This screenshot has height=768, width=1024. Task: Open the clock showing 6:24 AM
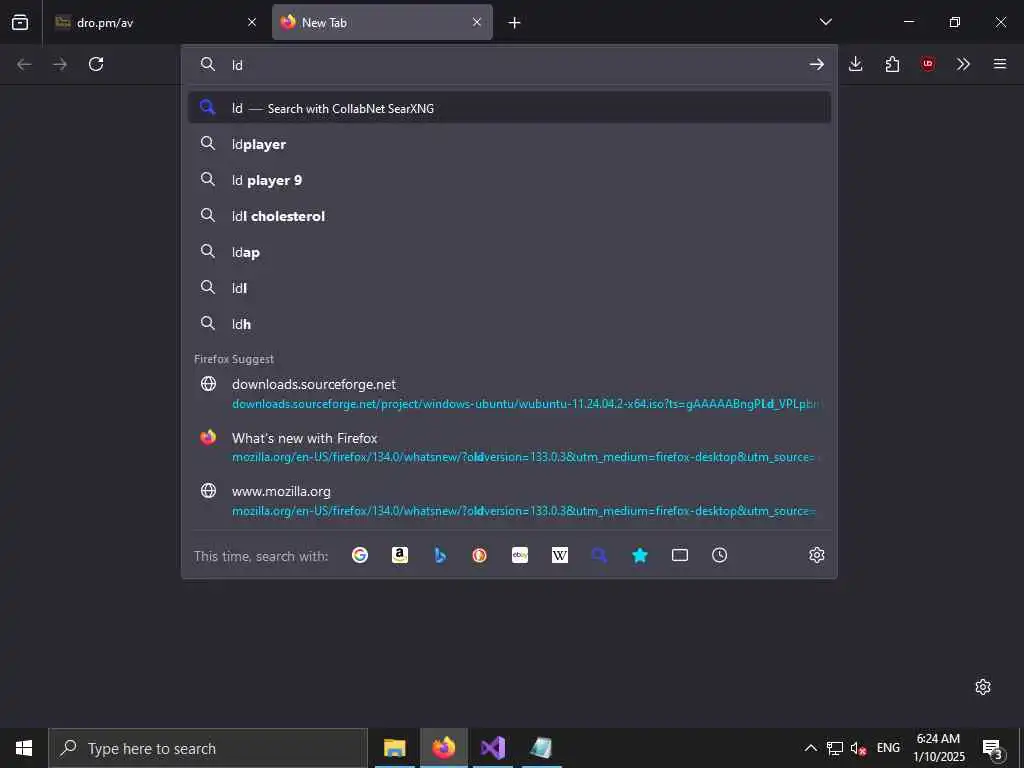tap(938, 748)
